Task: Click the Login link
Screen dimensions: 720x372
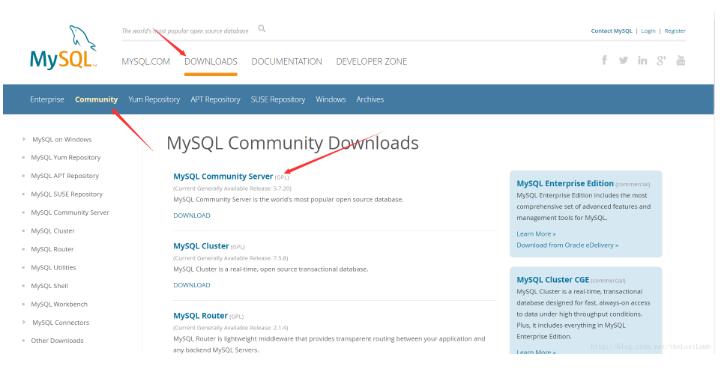Action: (x=648, y=31)
